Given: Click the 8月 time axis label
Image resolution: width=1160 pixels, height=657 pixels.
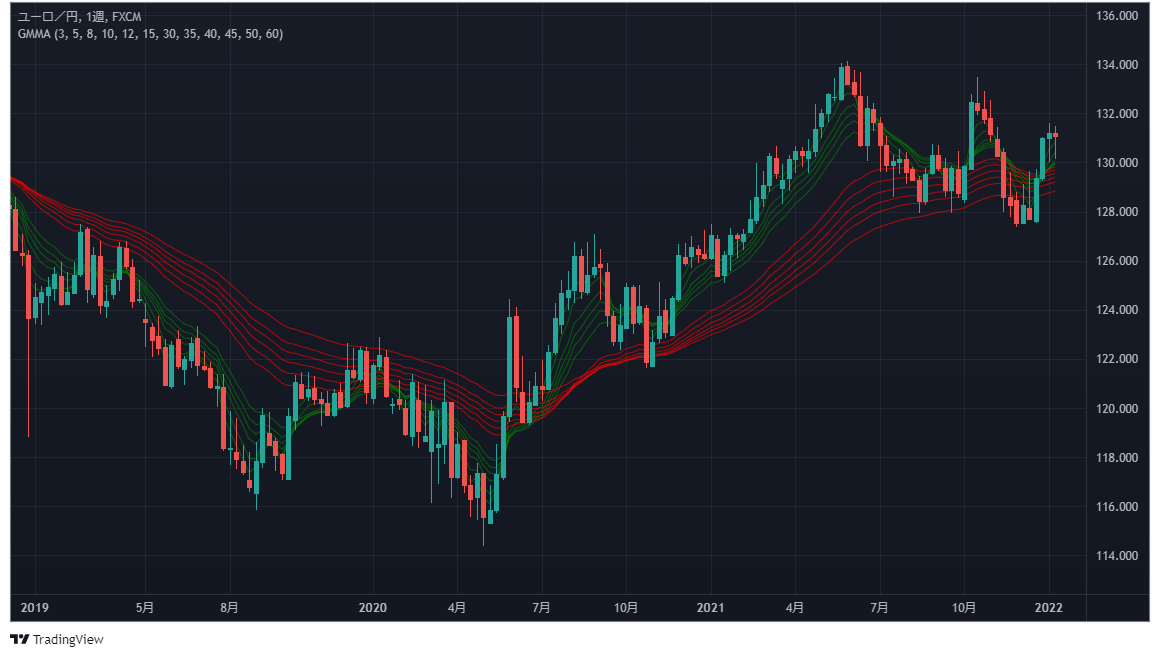Looking at the screenshot, I should [230, 607].
